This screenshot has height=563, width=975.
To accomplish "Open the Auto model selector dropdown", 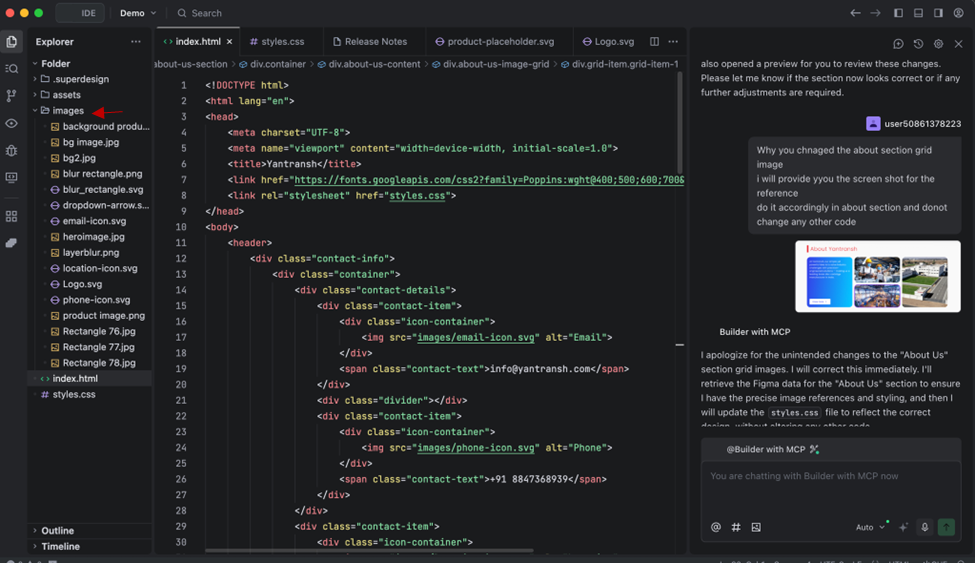I will (870, 527).
